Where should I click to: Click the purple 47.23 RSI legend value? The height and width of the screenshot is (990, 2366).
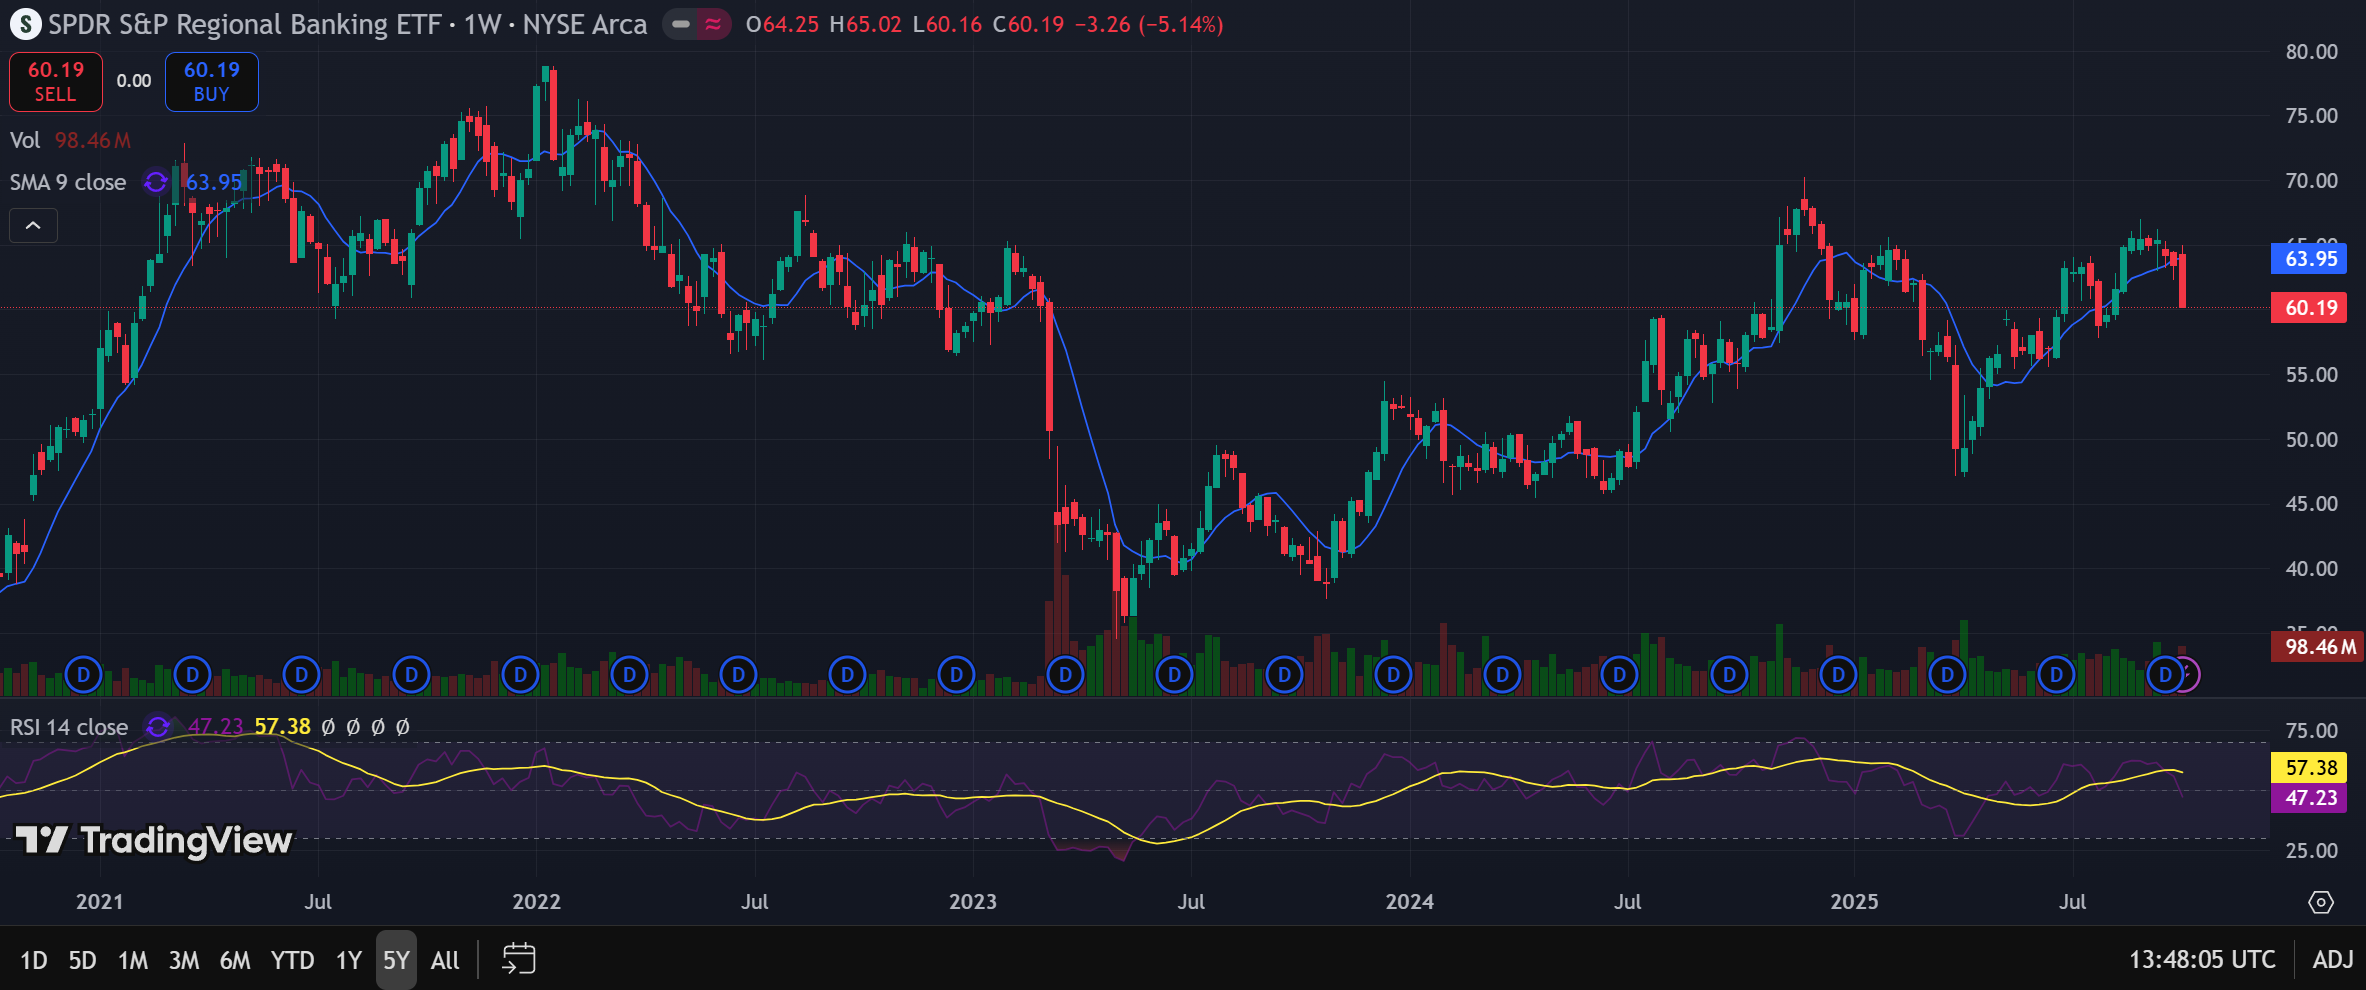pos(216,727)
